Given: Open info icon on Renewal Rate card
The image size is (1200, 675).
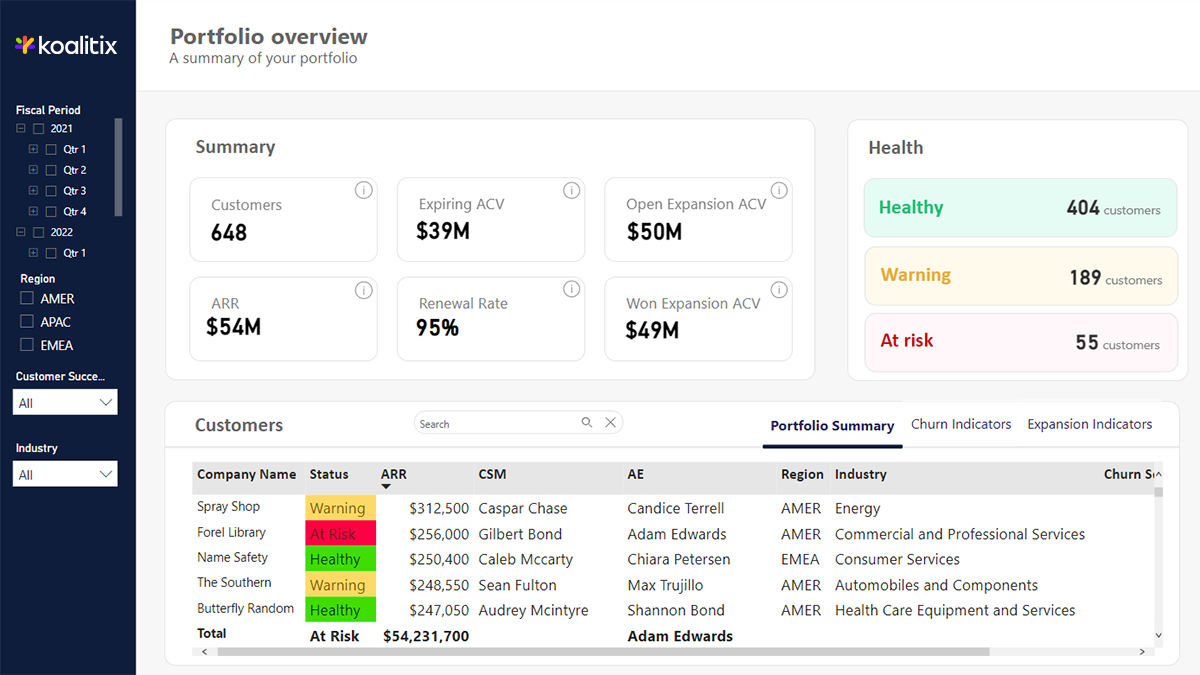Looking at the screenshot, I should click(x=572, y=289).
